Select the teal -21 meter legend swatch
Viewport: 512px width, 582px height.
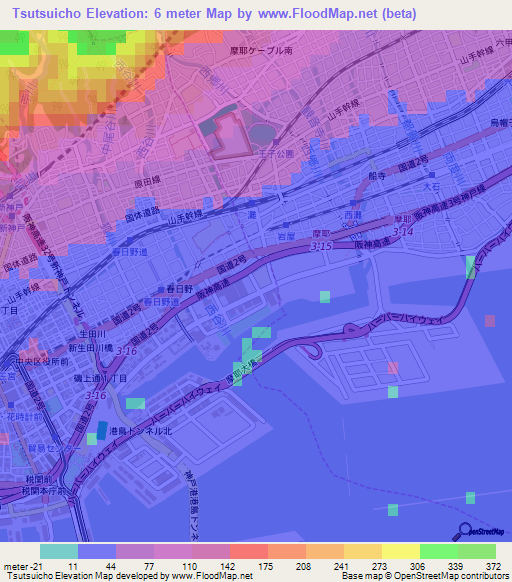pyautogui.click(x=59, y=551)
